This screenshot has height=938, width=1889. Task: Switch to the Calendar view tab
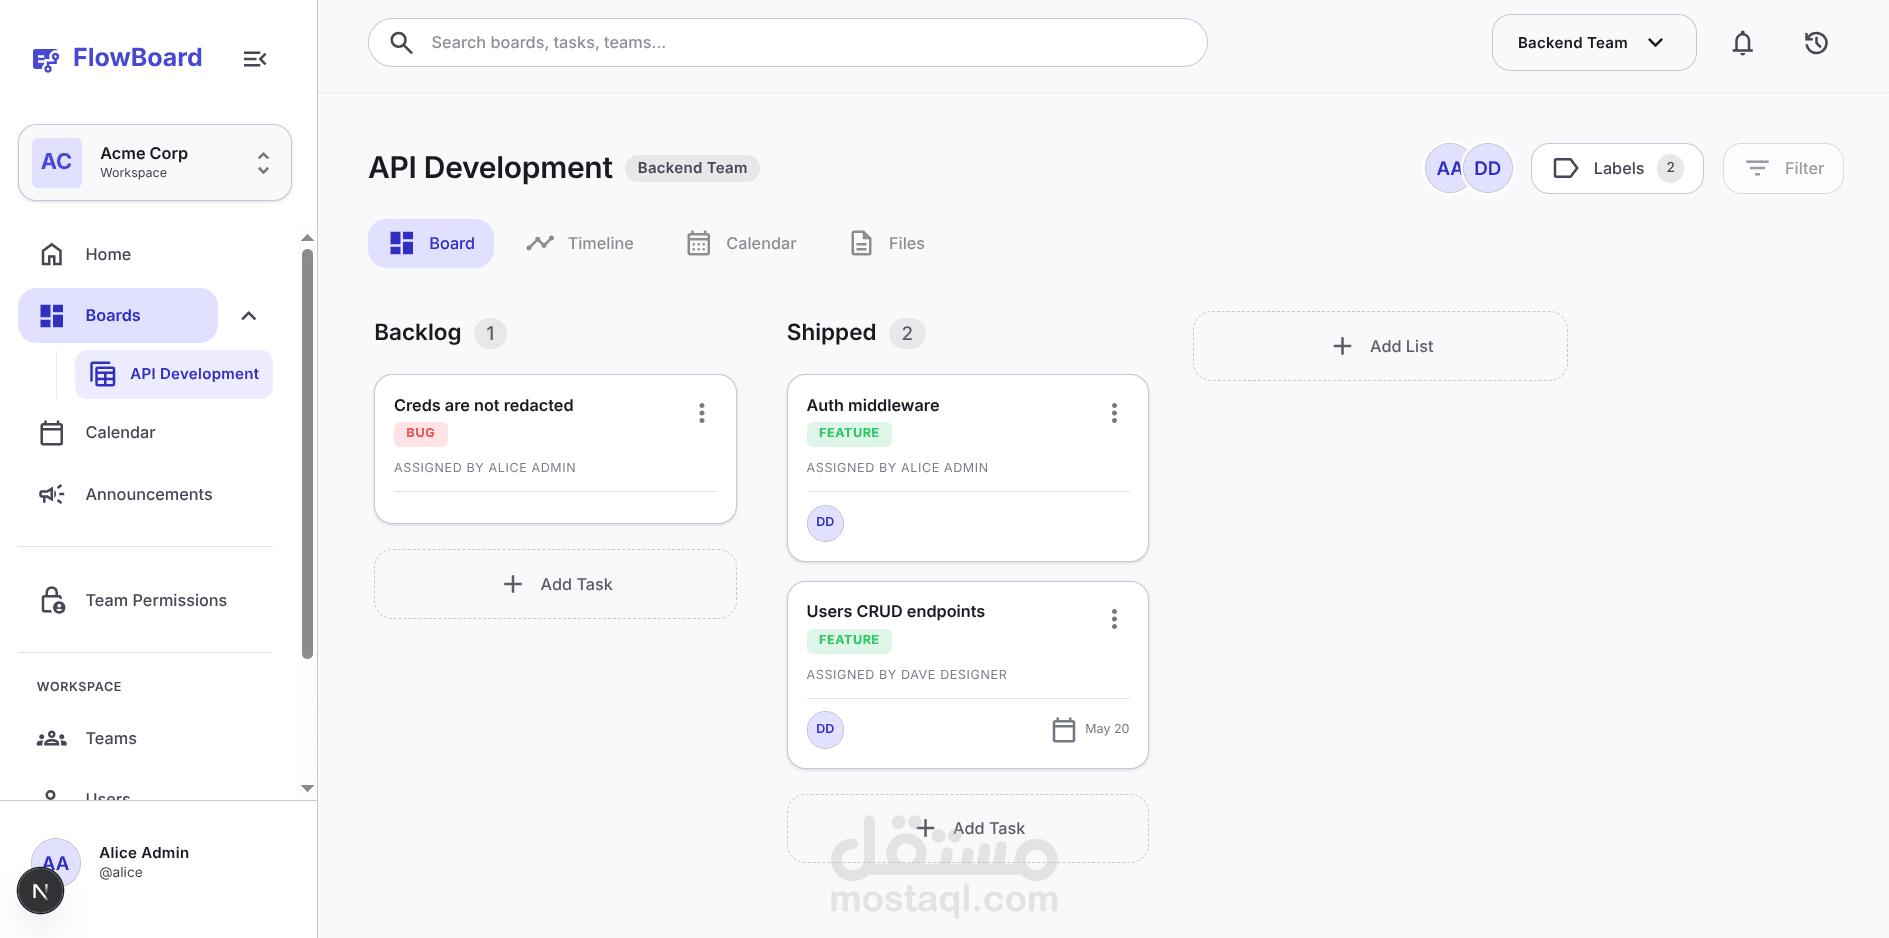tap(741, 243)
